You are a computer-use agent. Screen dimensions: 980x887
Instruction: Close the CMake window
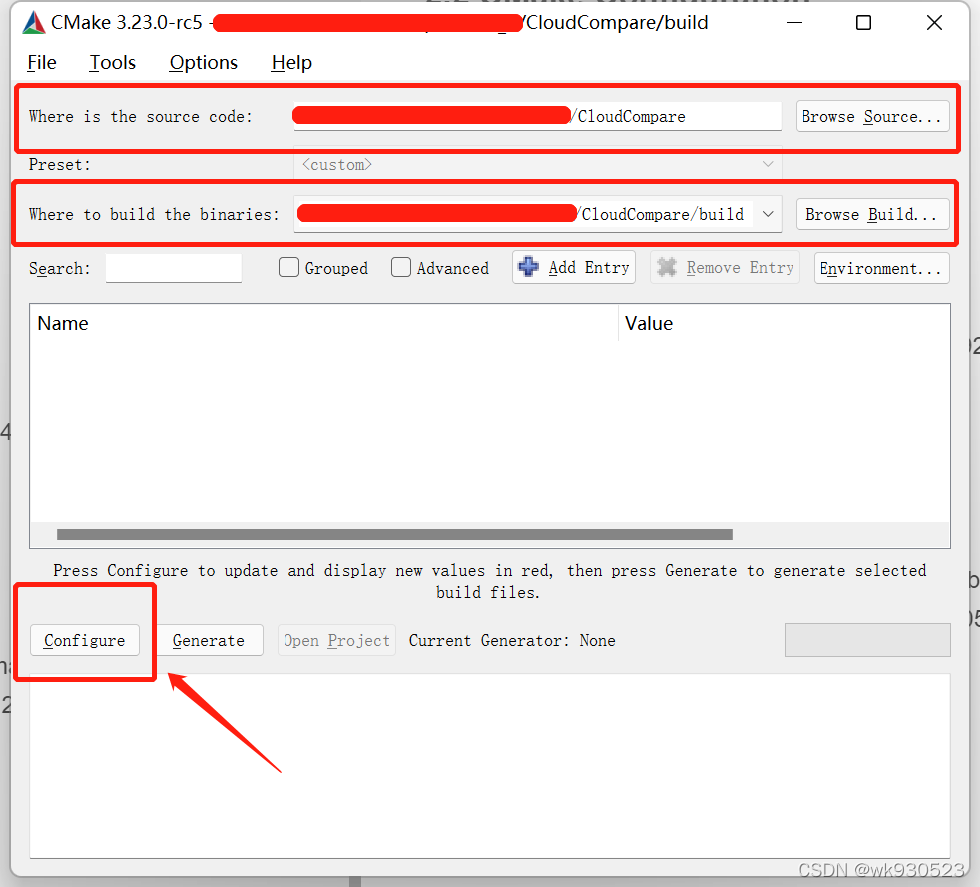[x=934, y=23]
